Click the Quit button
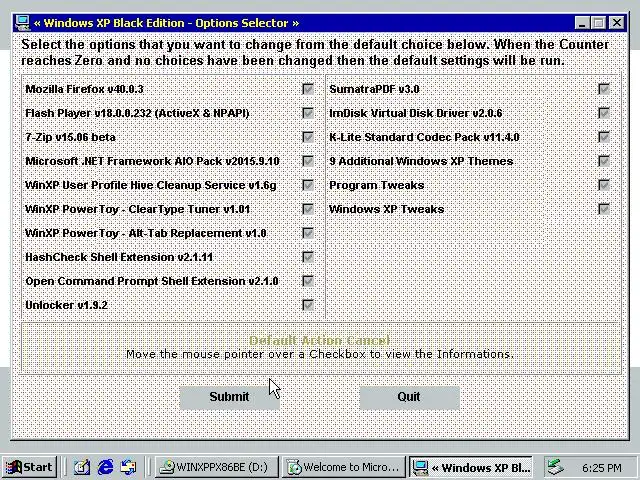The image size is (640, 480). pos(409,397)
